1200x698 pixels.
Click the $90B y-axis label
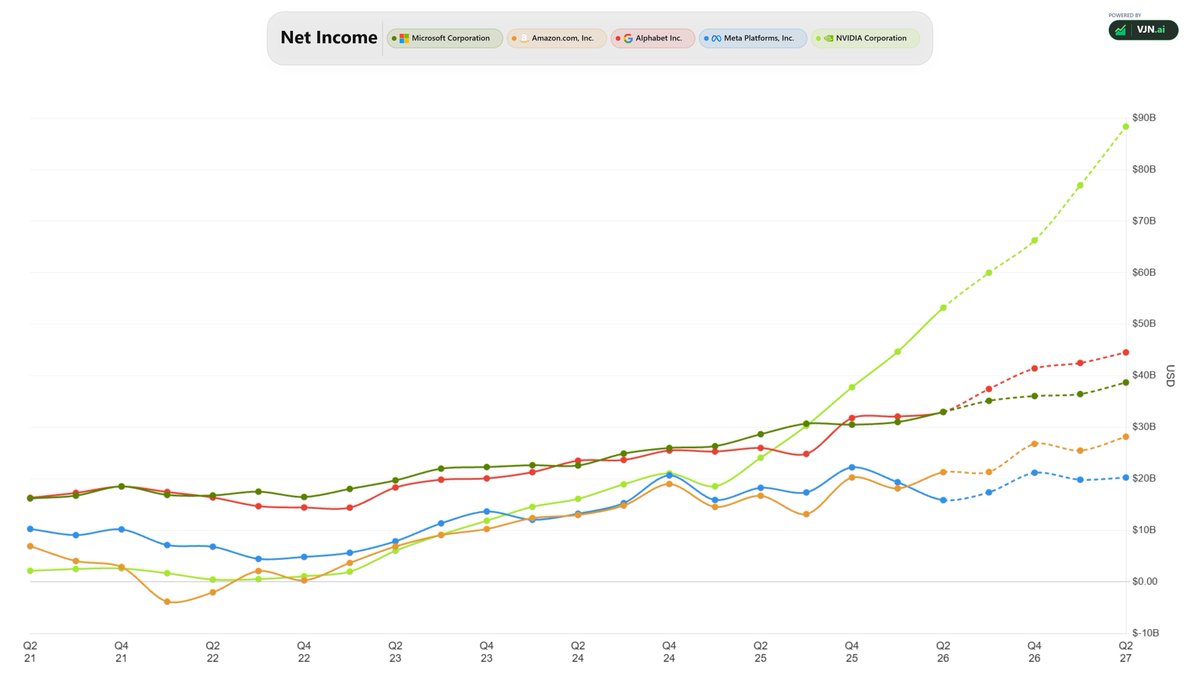click(1144, 118)
